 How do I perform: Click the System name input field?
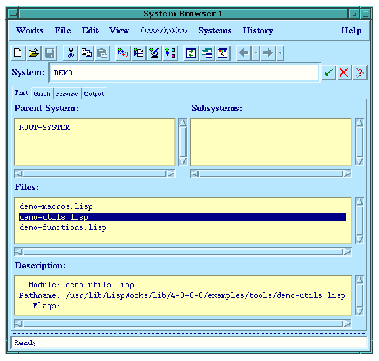click(x=184, y=73)
